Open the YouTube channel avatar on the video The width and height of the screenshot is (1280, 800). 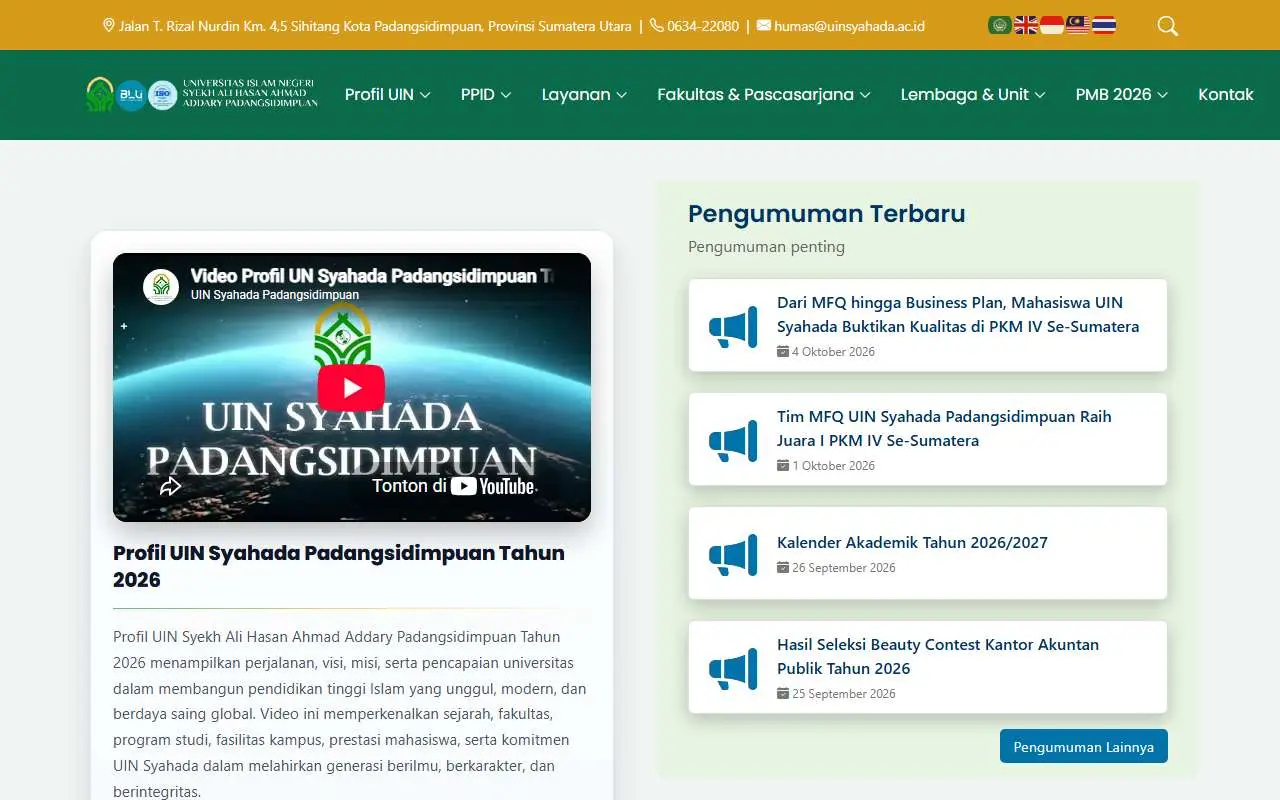[161, 286]
